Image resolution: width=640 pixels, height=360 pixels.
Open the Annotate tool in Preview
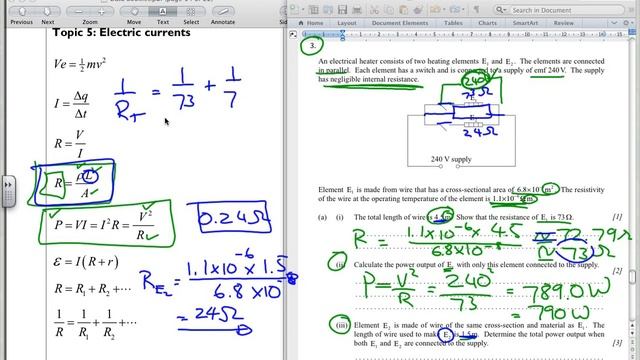(223, 11)
